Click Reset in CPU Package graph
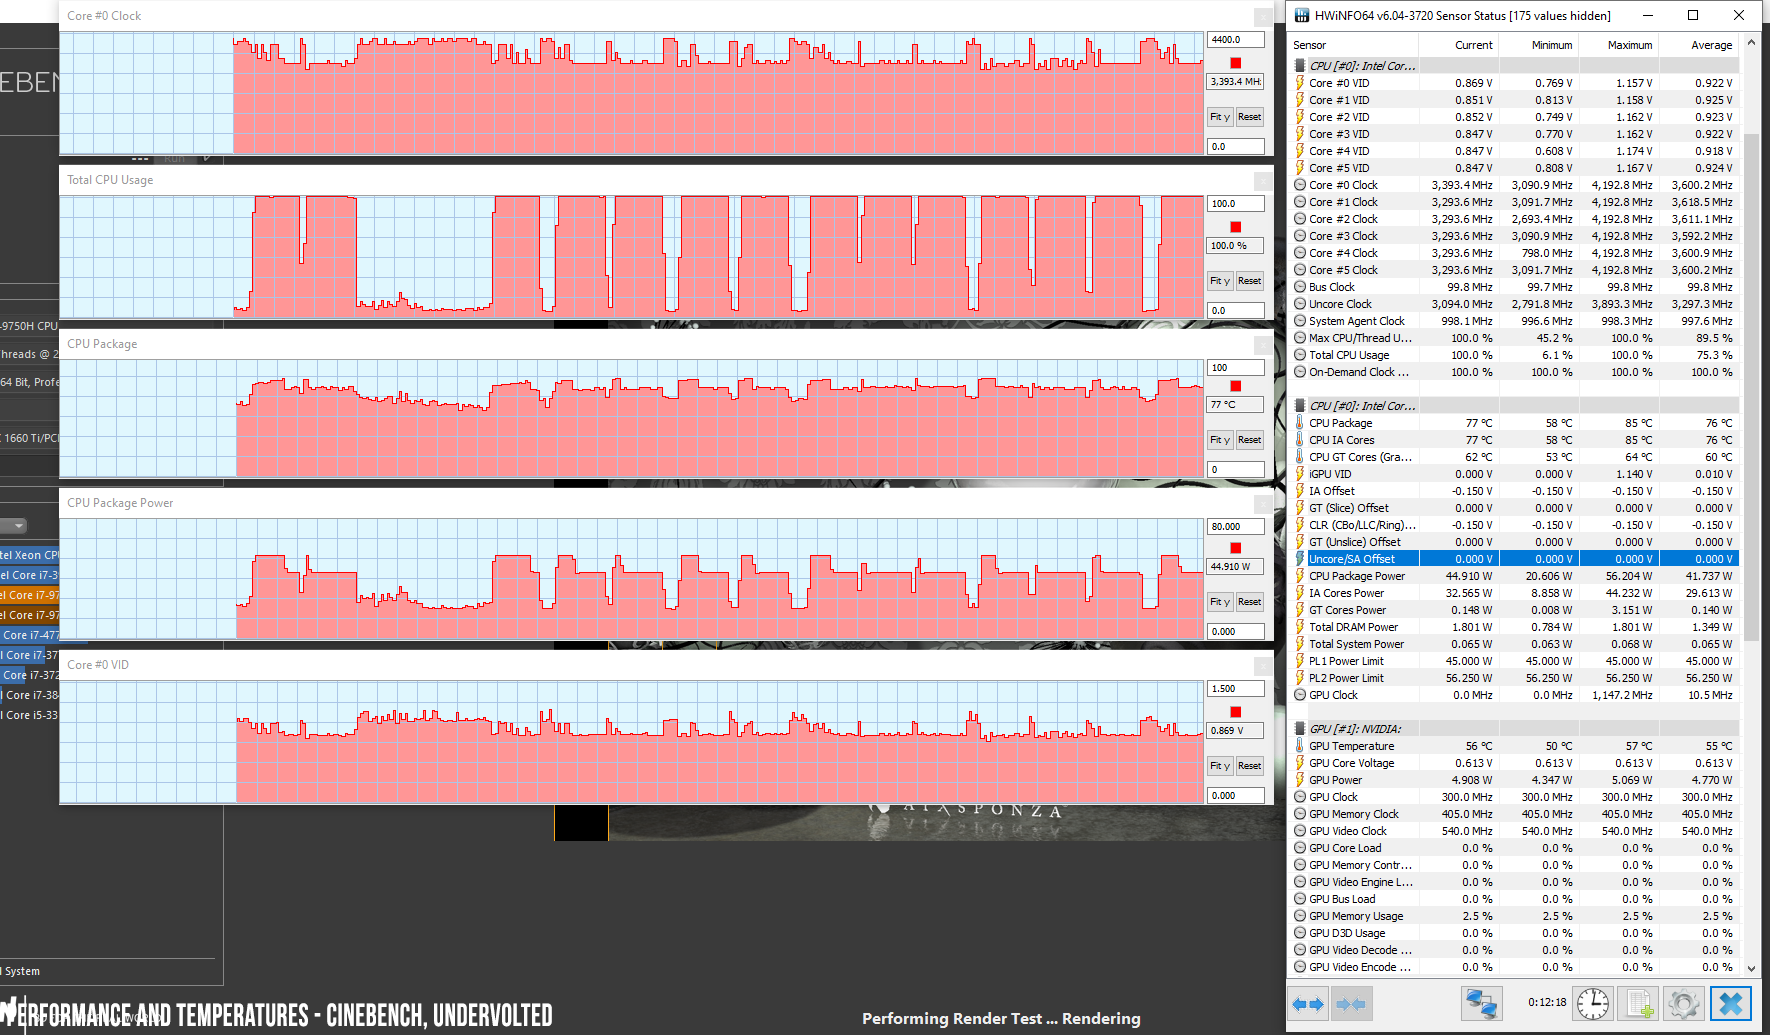The width and height of the screenshot is (1770, 1035). (x=1250, y=440)
